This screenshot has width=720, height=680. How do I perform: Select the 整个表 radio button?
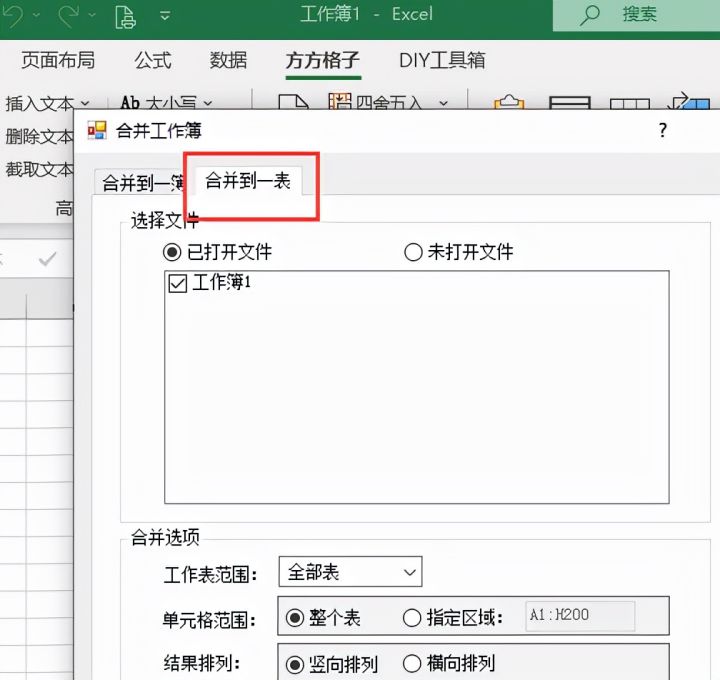click(x=294, y=618)
